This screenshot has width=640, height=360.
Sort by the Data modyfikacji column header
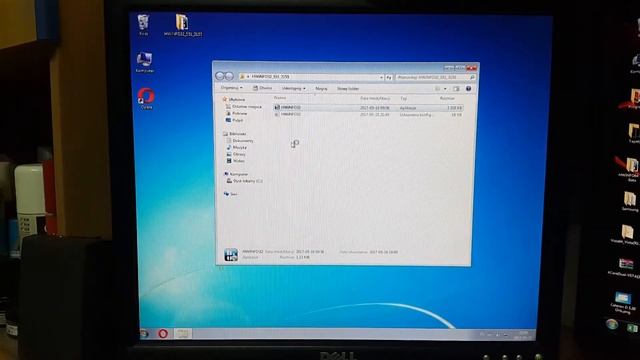click(375, 98)
